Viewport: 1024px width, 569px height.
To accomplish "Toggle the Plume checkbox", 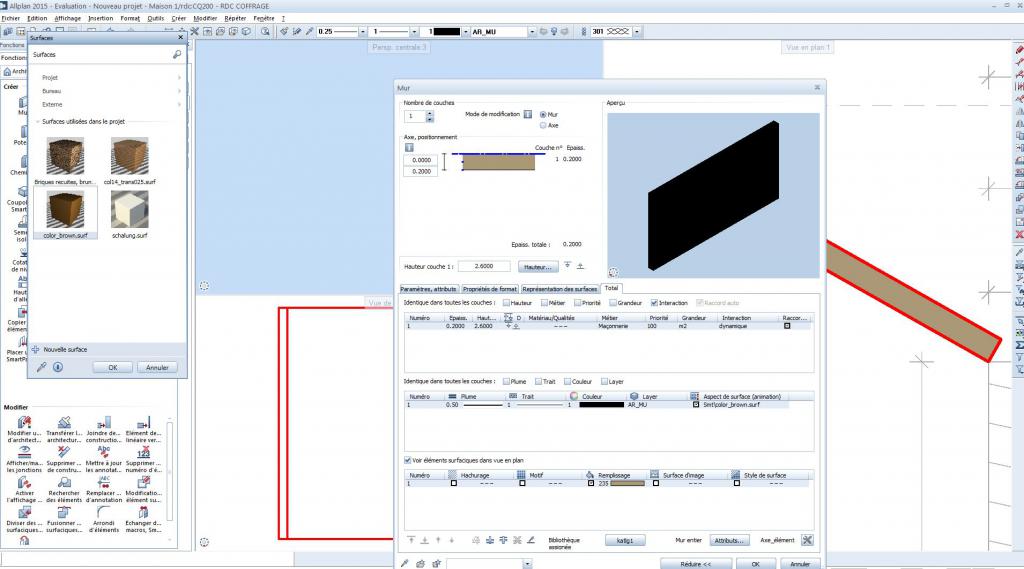I will point(506,382).
